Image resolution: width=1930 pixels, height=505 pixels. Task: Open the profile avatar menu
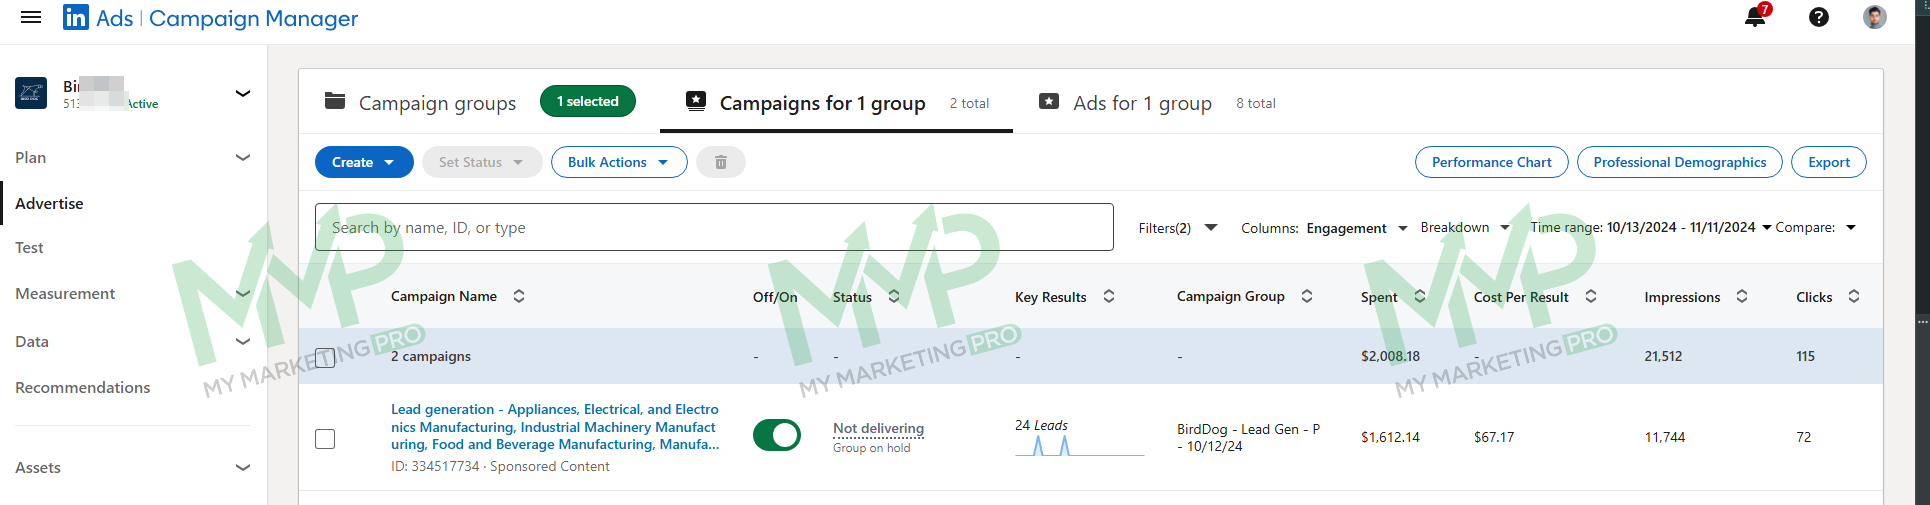(x=1875, y=17)
